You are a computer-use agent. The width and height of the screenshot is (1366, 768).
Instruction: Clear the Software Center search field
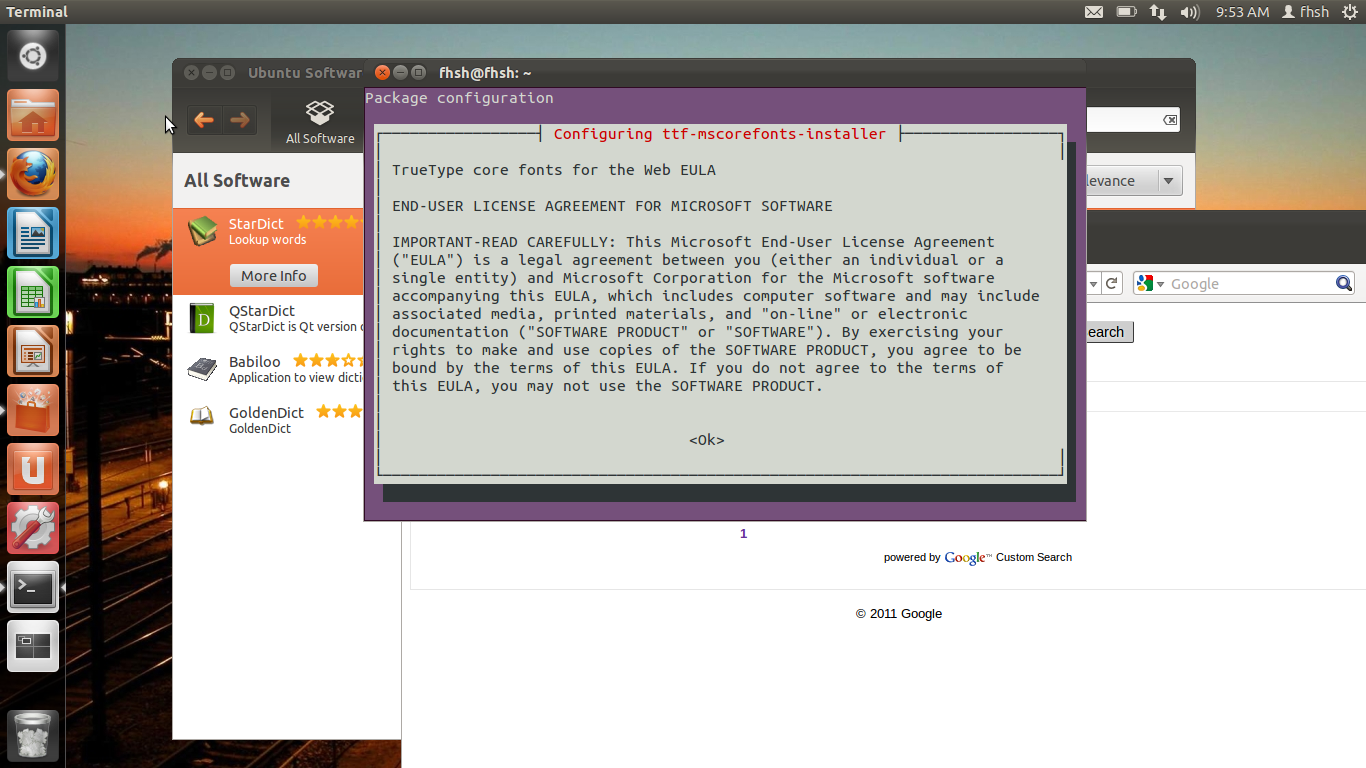tap(1169, 120)
